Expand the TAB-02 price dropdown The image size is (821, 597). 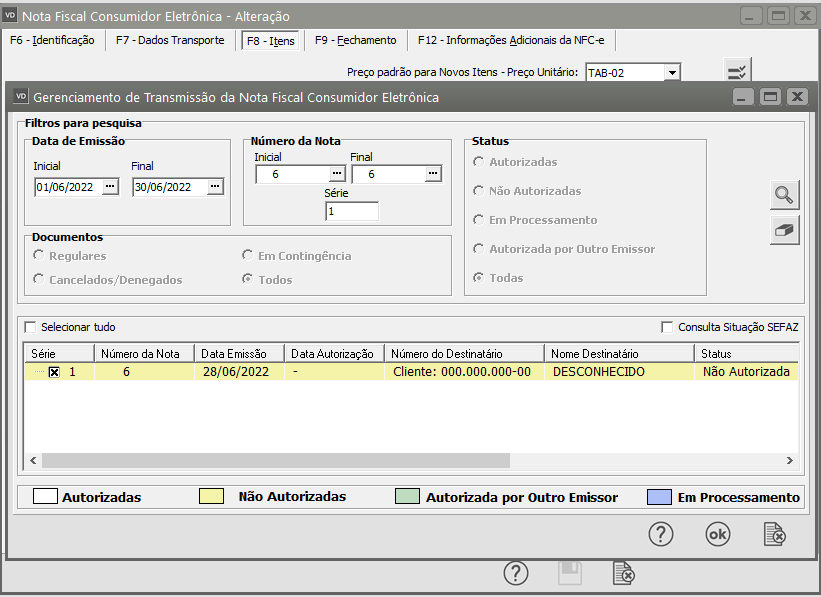click(672, 72)
